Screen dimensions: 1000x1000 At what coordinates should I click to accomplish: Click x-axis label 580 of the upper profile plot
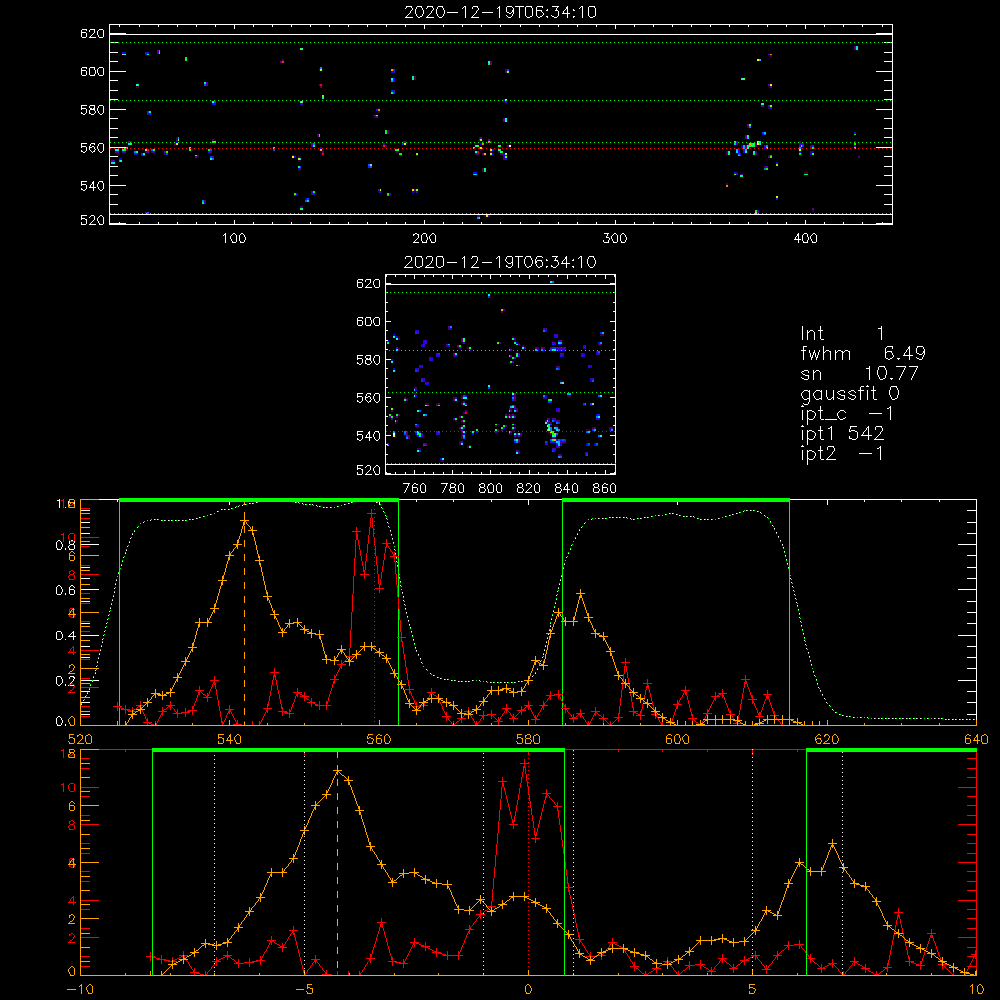click(528, 740)
